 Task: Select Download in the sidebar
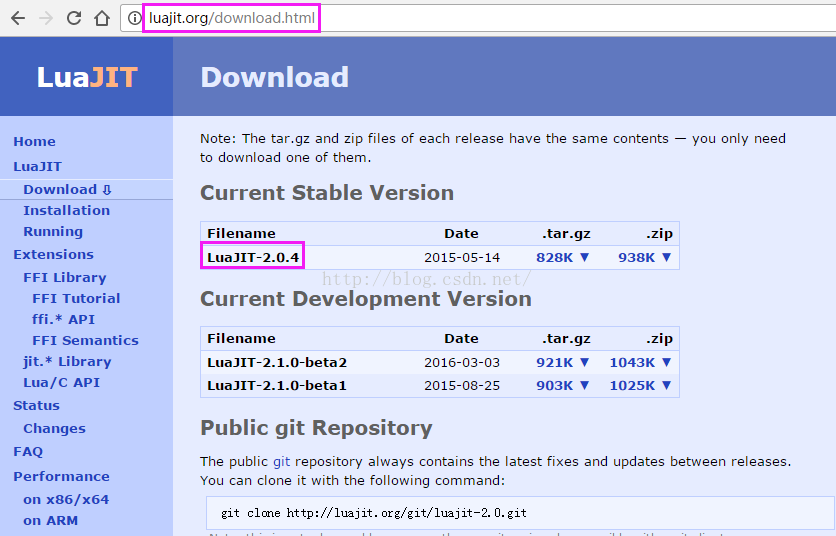click(x=67, y=189)
